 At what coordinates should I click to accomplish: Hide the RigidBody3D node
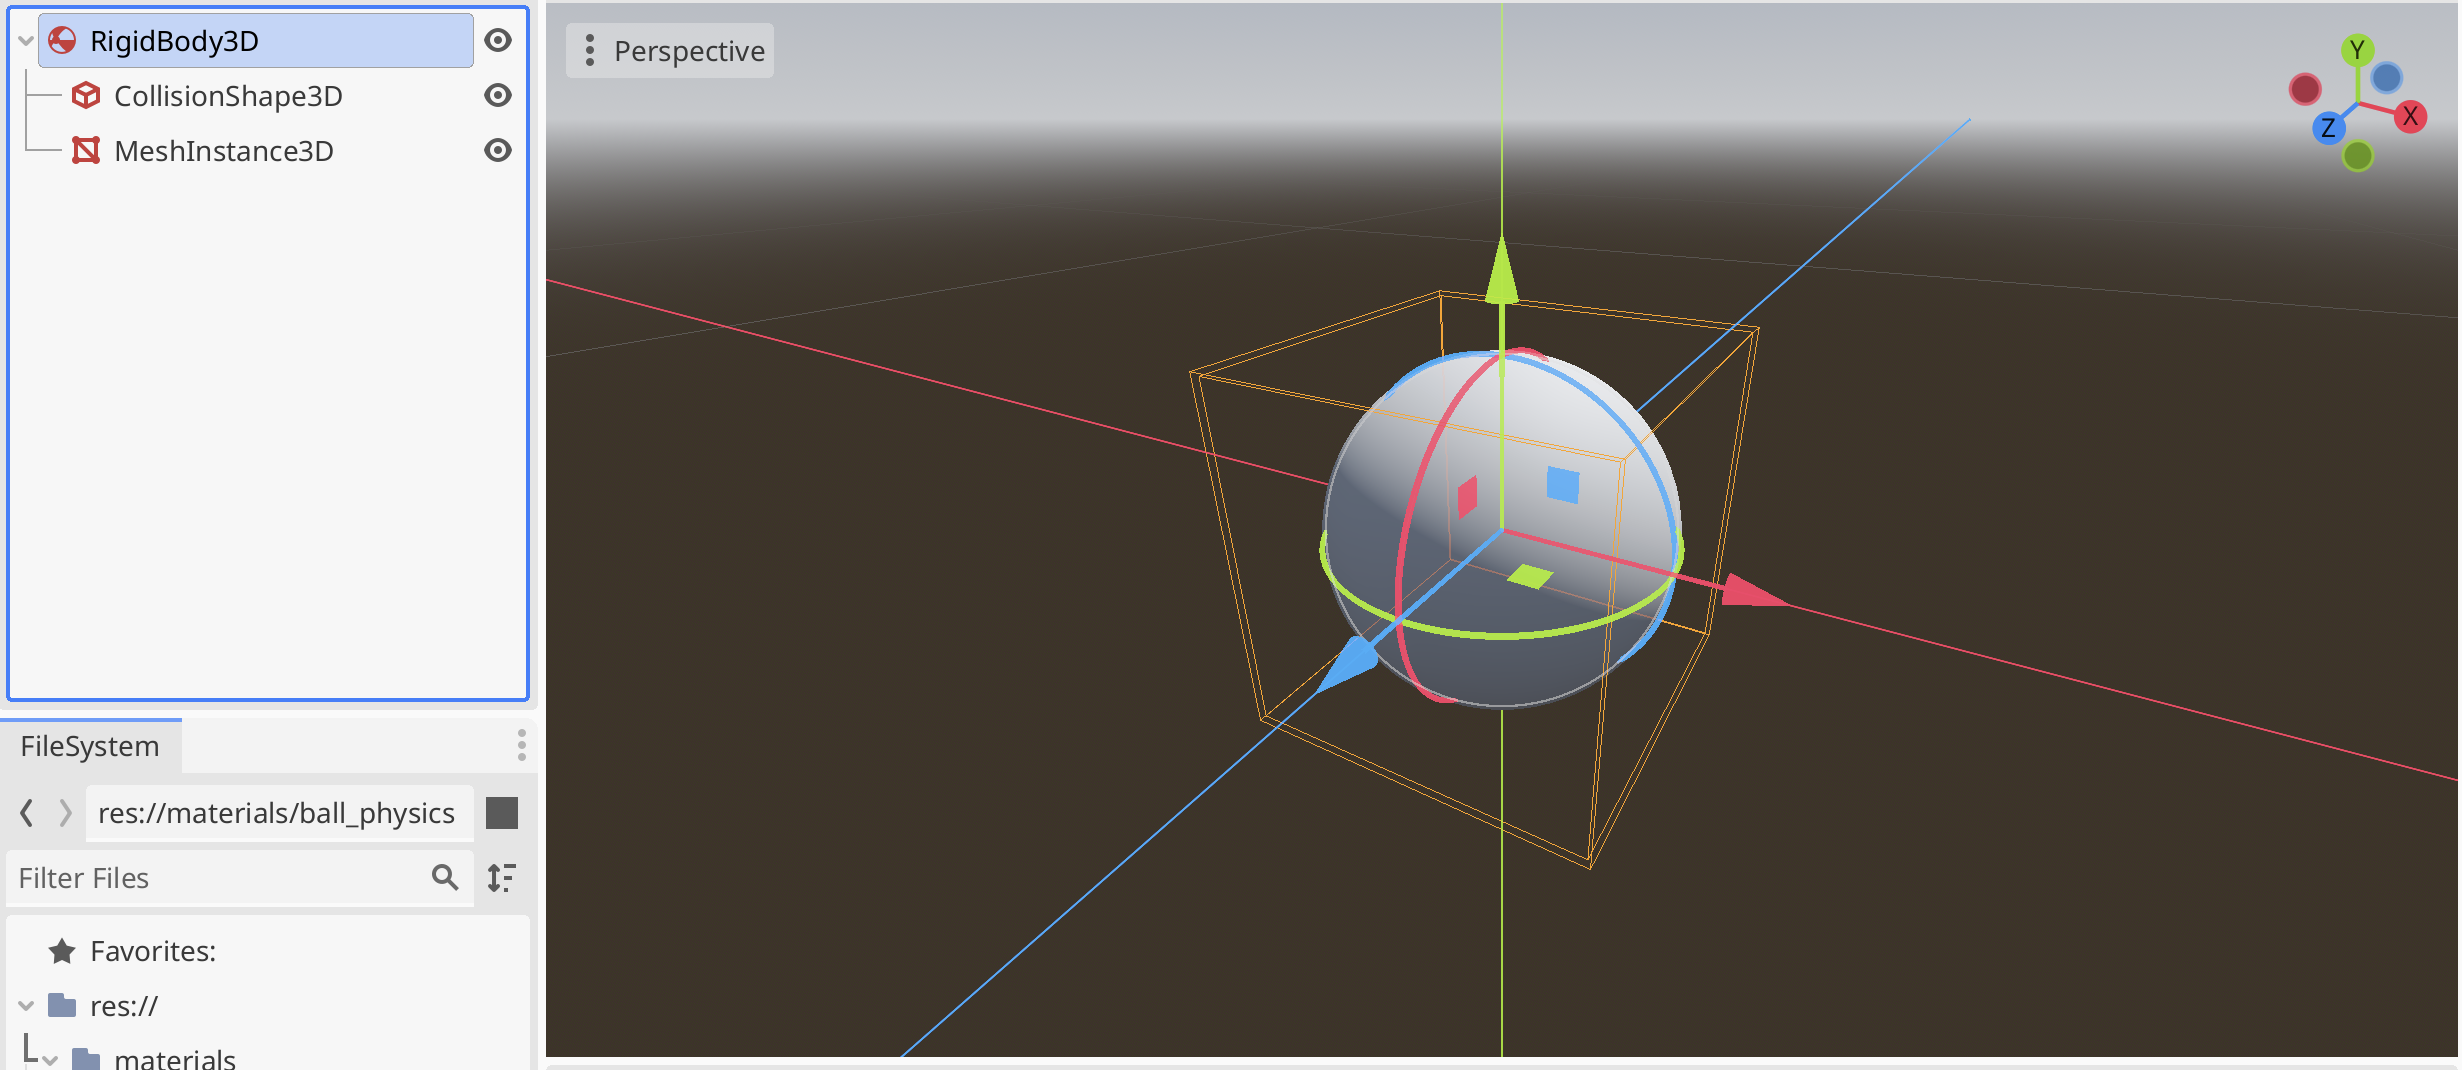tap(498, 41)
